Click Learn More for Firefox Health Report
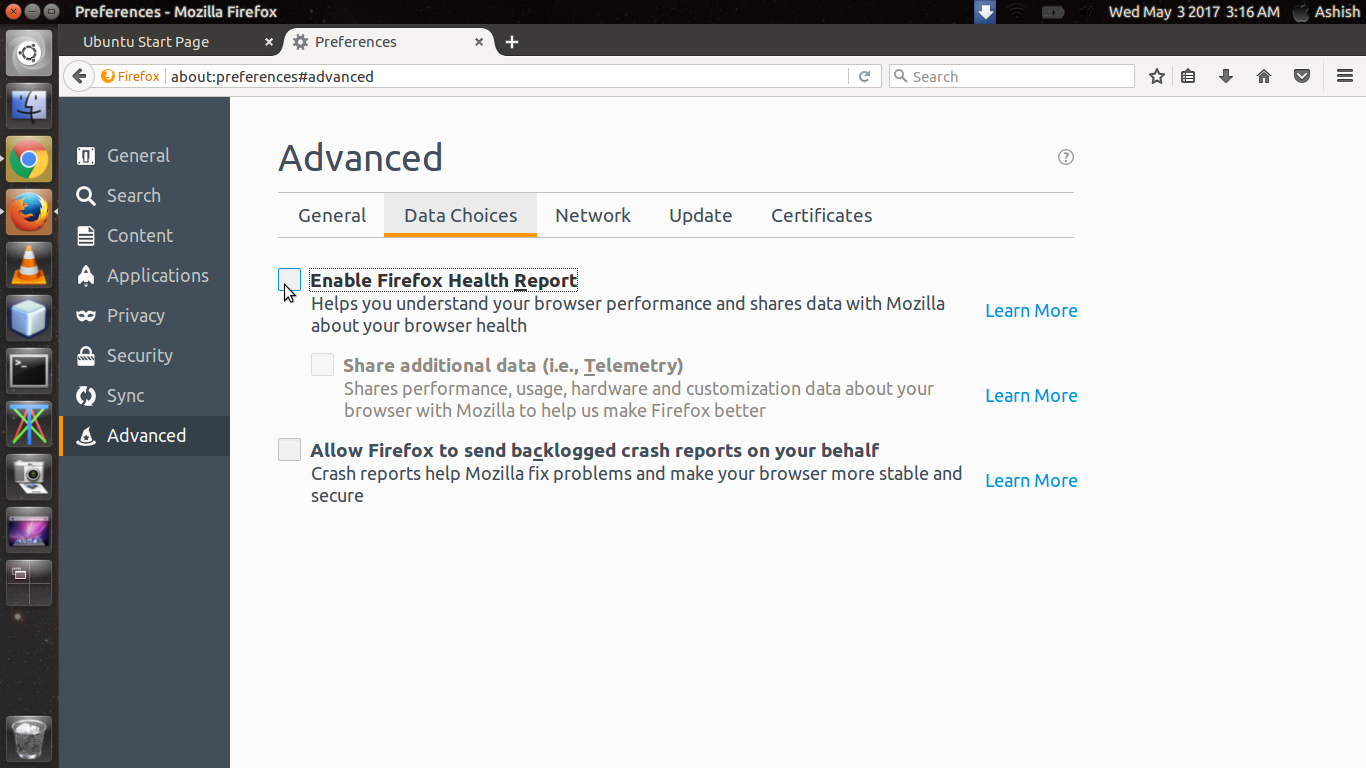Screen dimensions: 1366x768 (1031, 311)
